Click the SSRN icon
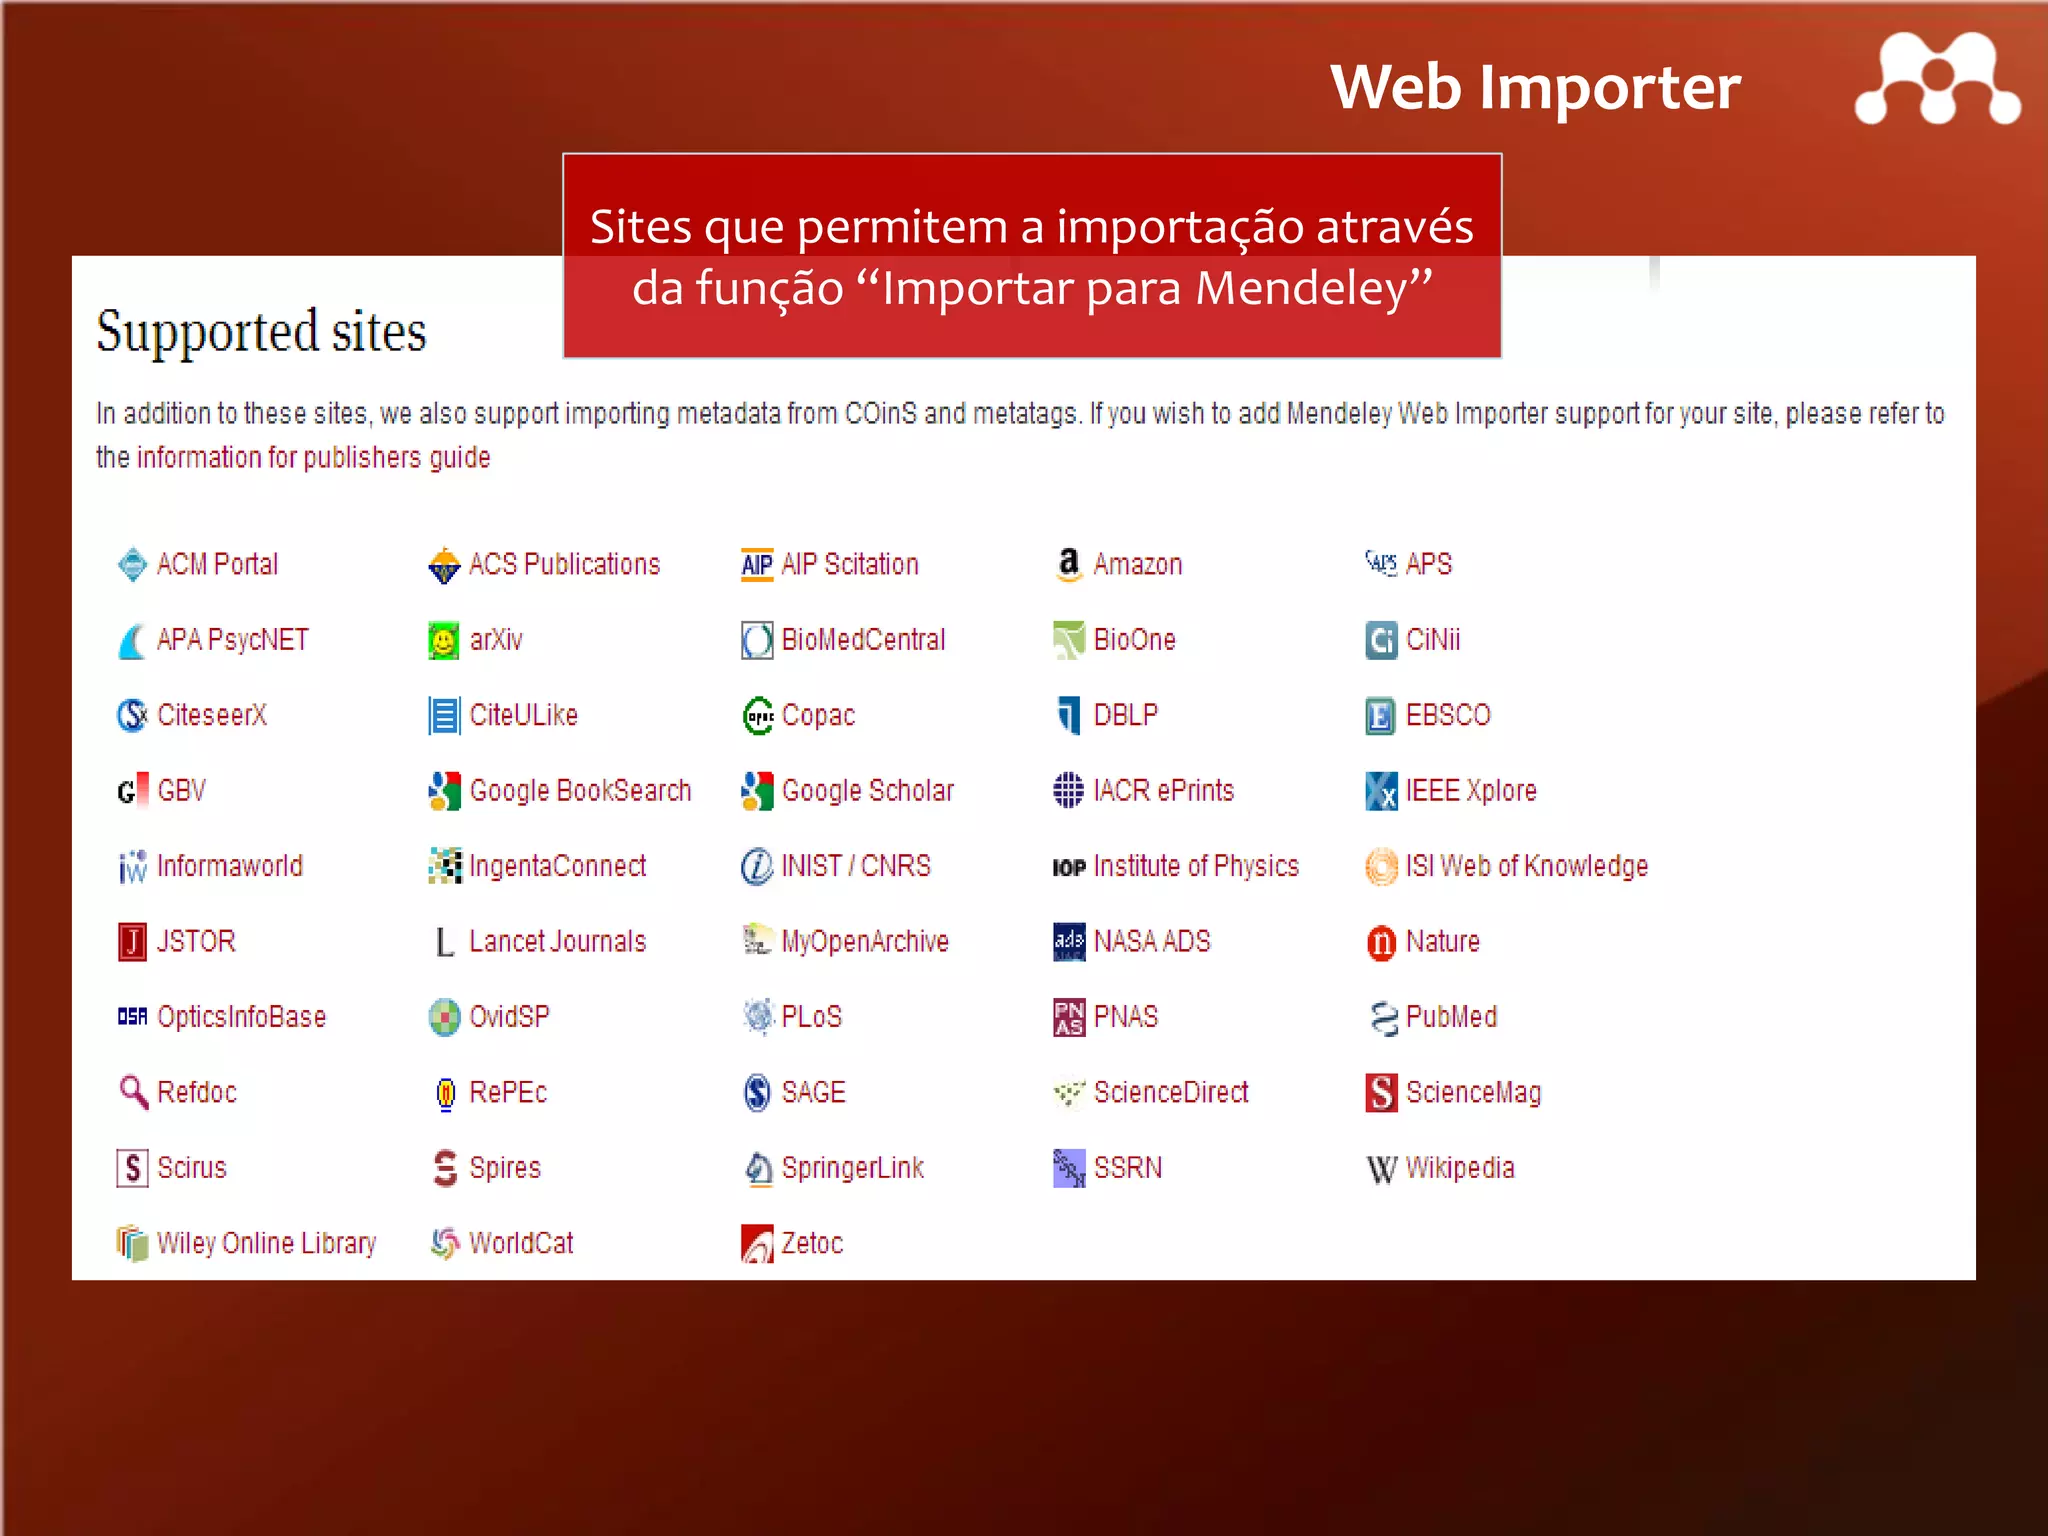2048x1536 pixels. (x=1069, y=1168)
